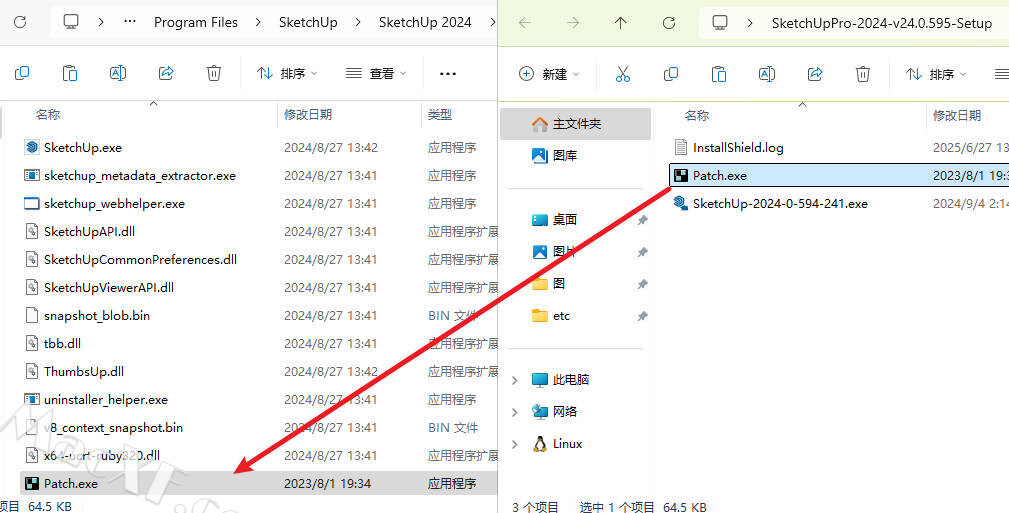Select sketchup_webhelper.exe file

click(114, 203)
